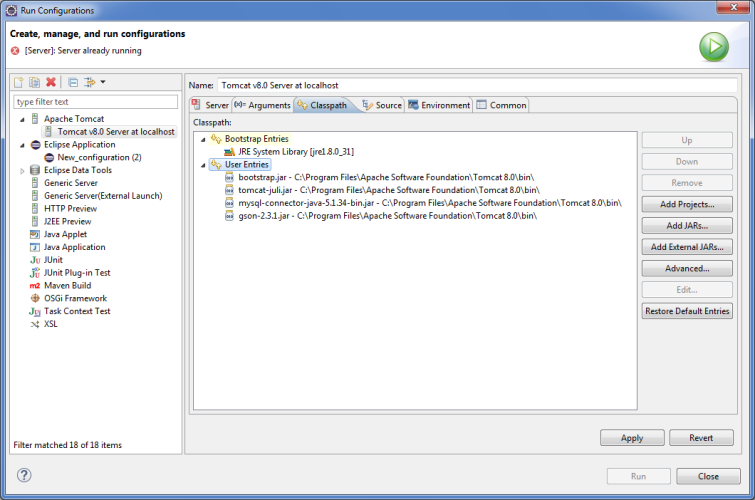Collapse the User Entries classpath node
This screenshot has height=500, width=755.
203,165
